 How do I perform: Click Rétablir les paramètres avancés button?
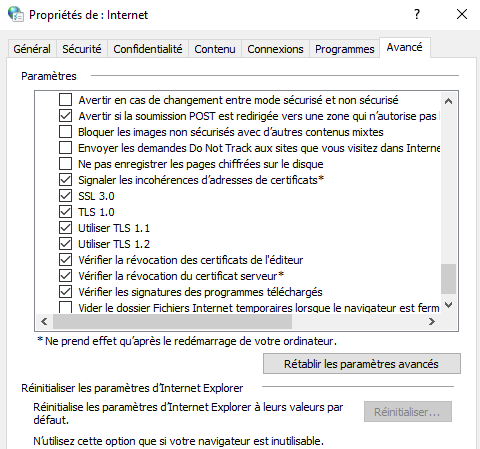click(362, 364)
